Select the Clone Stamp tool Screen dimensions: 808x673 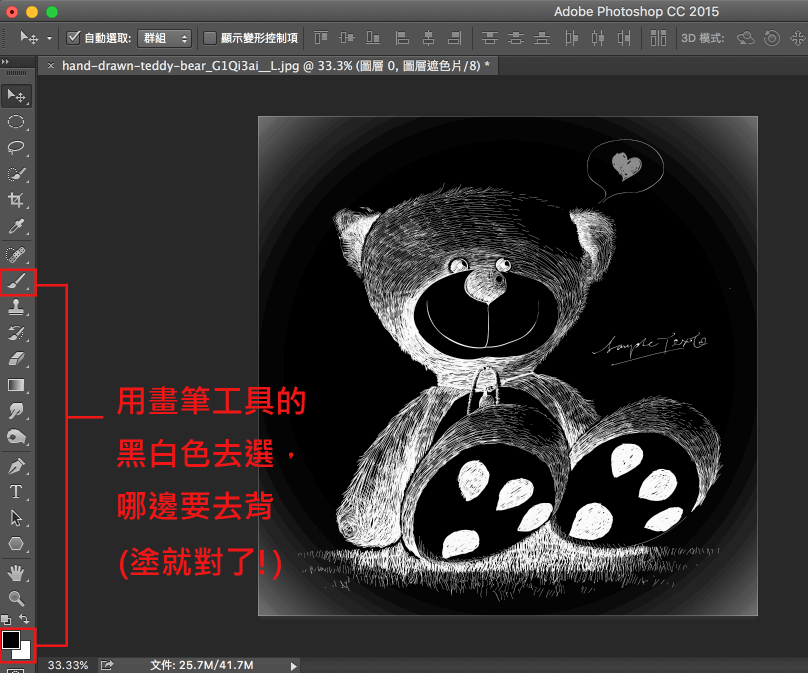coord(16,309)
